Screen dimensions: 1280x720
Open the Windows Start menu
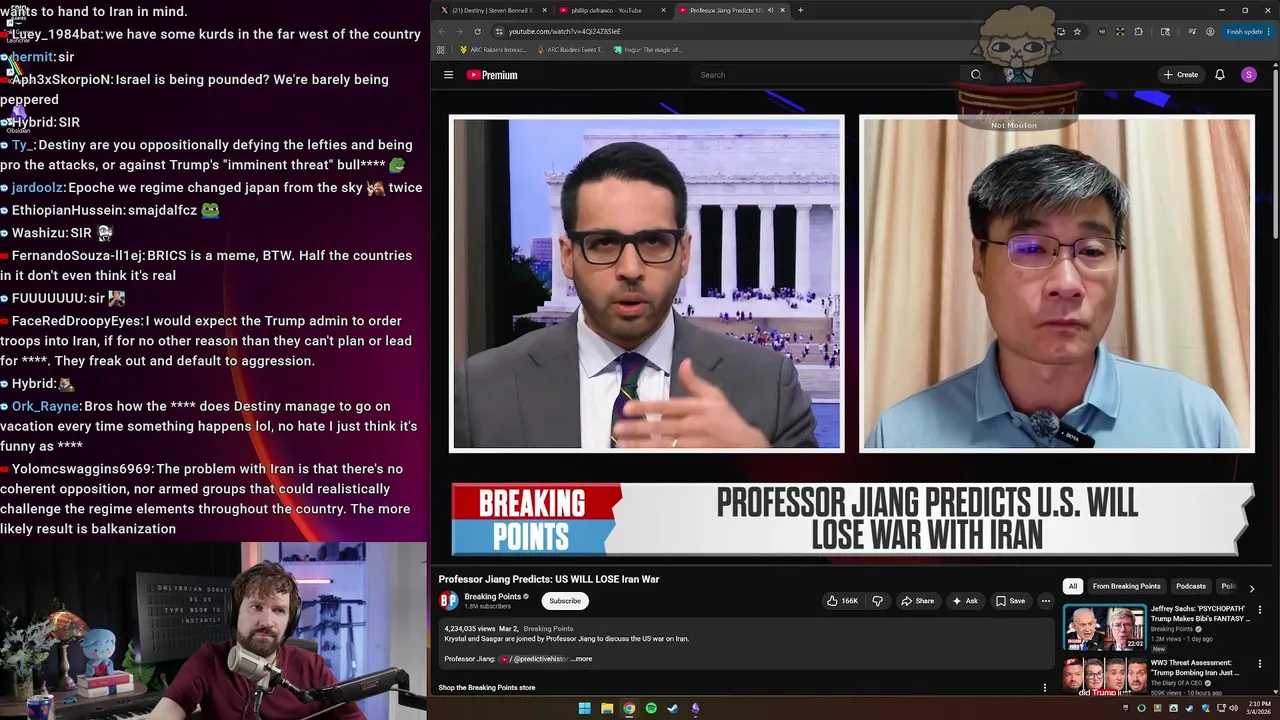(x=584, y=708)
